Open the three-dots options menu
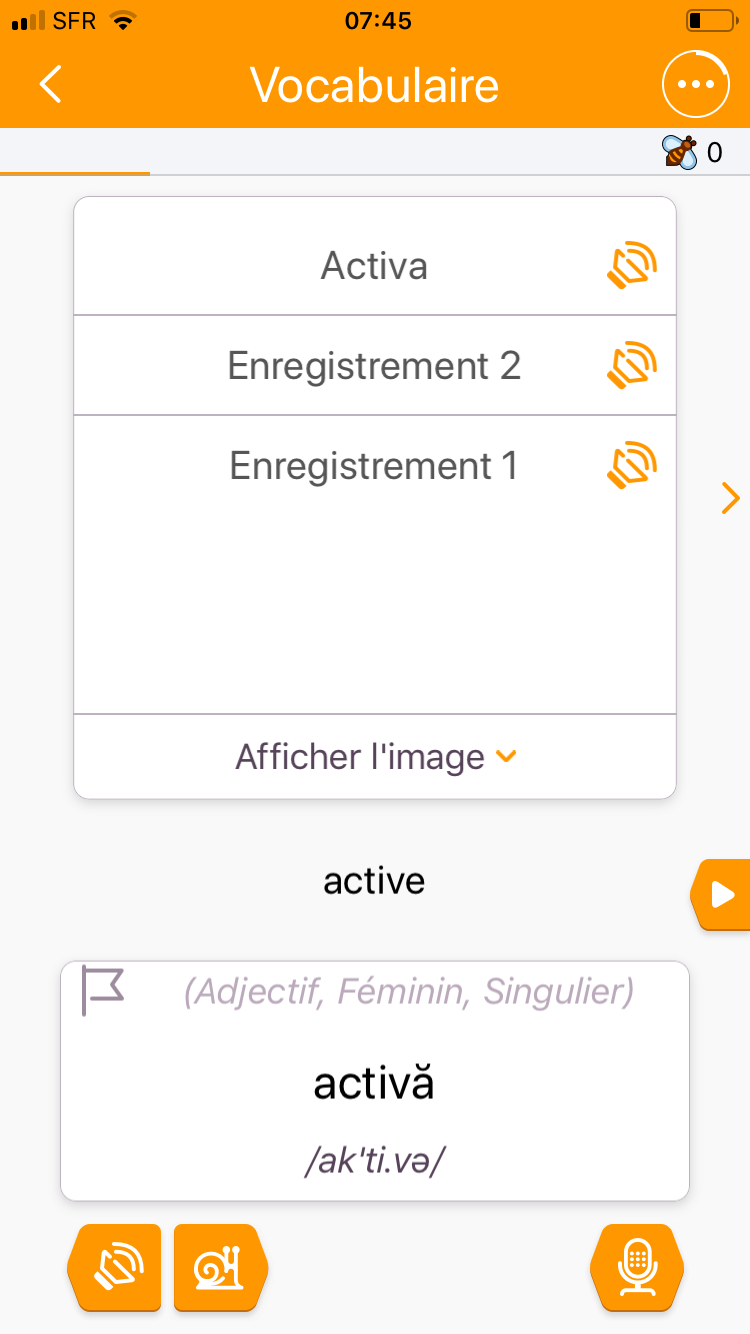750x1334 pixels. click(x=694, y=84)
